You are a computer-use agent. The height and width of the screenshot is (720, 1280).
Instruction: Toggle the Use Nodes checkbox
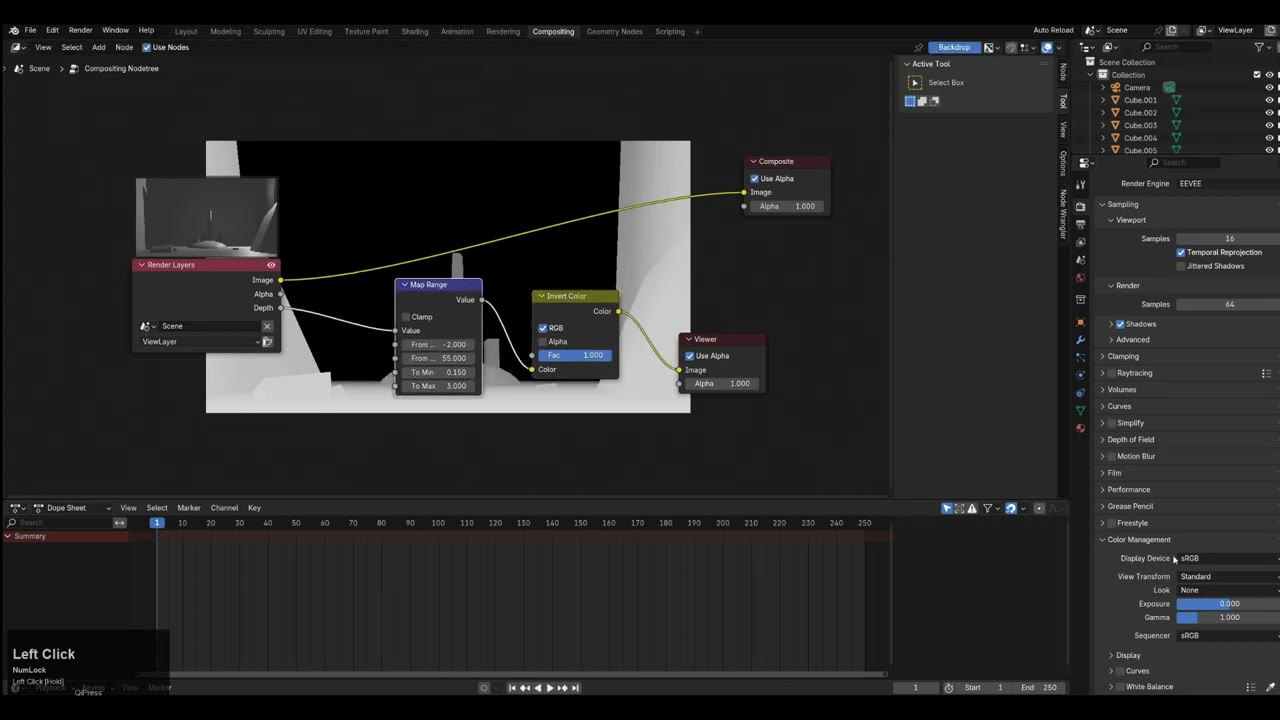click(147, 47)
